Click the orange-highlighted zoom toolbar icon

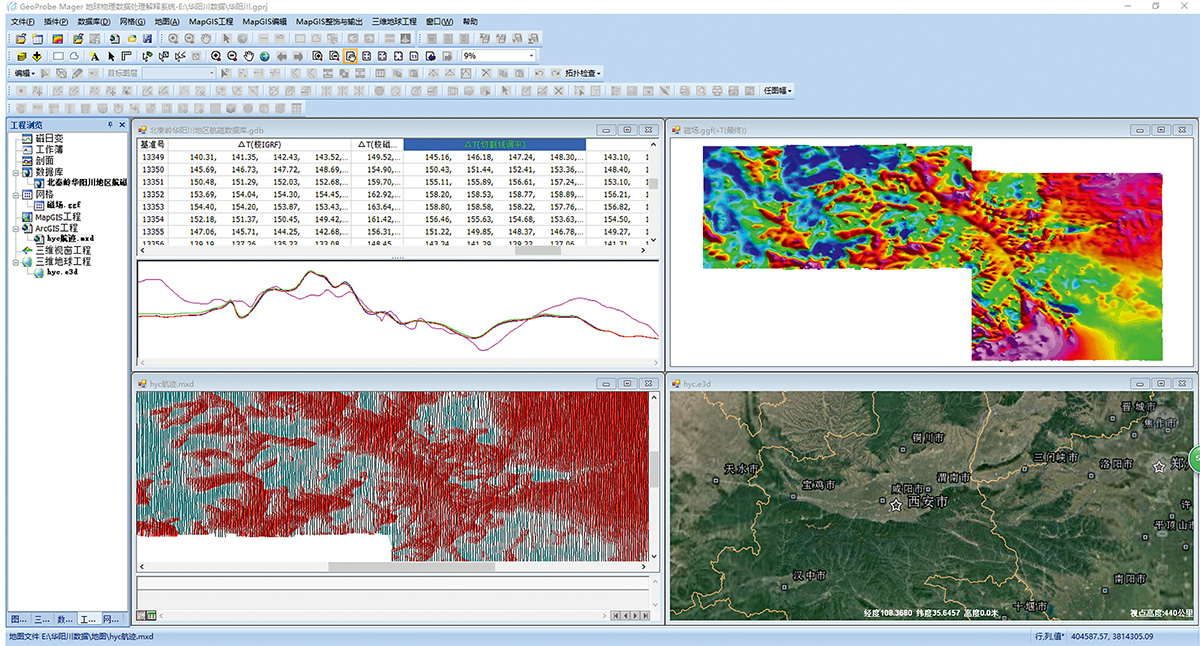pos(350,56)
